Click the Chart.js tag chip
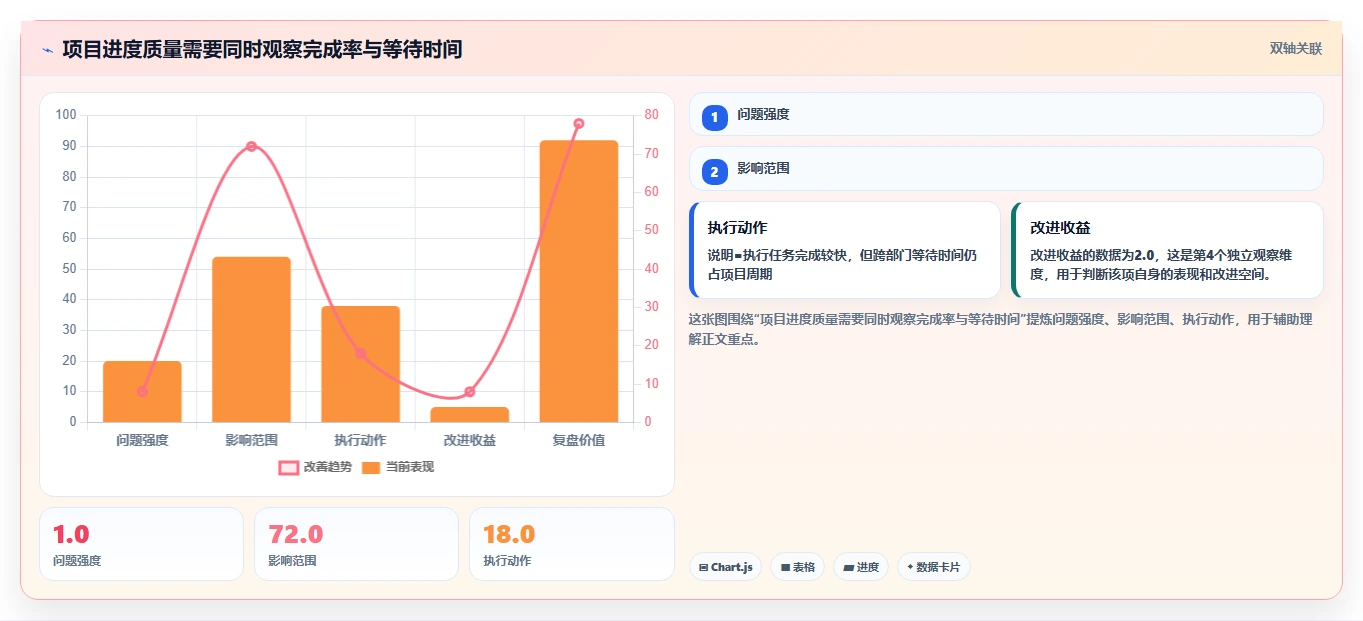This screenshot has height=621, width=1363. 726,567
